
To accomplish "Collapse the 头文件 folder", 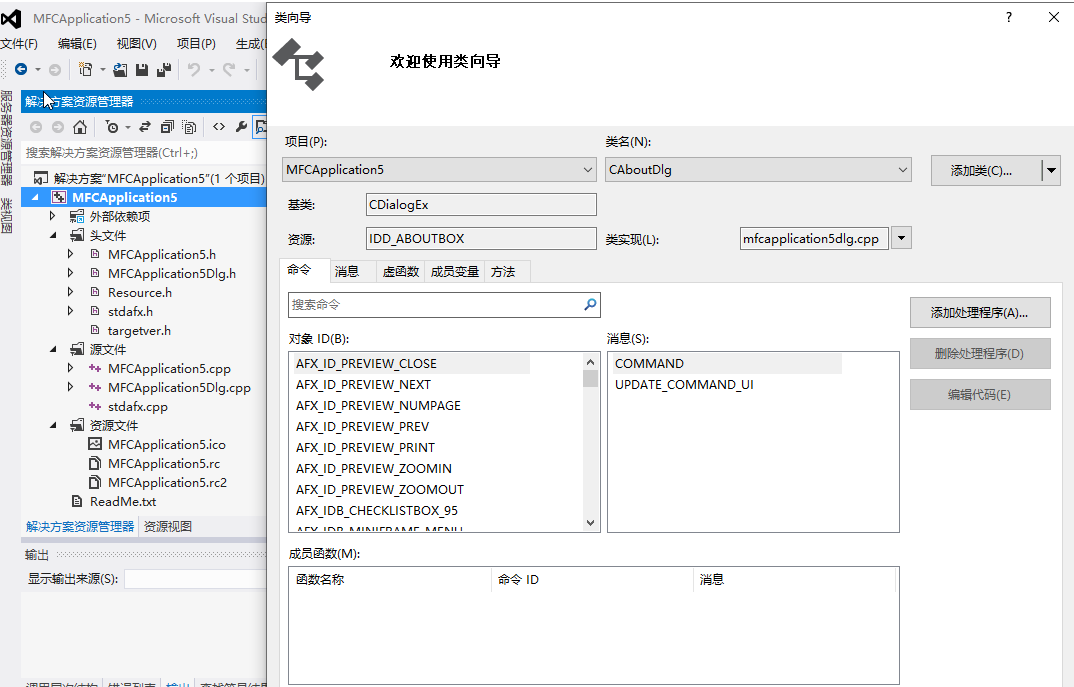I will pos(53,236).
